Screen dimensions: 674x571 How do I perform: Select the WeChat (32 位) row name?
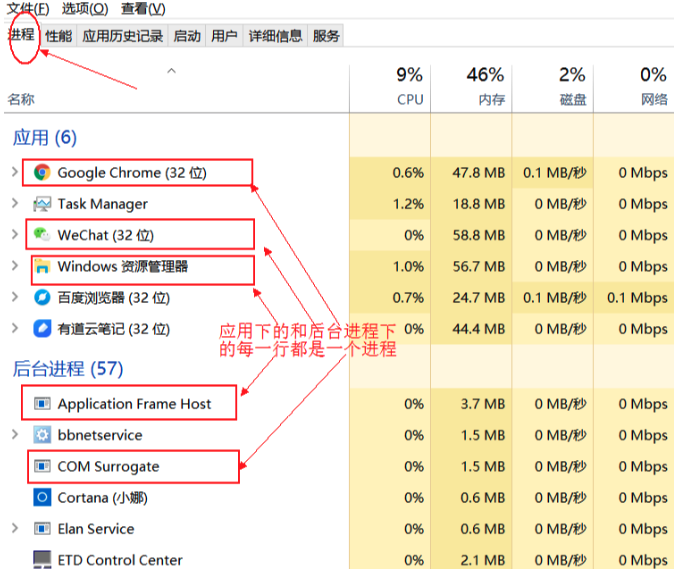coord(105,235)
